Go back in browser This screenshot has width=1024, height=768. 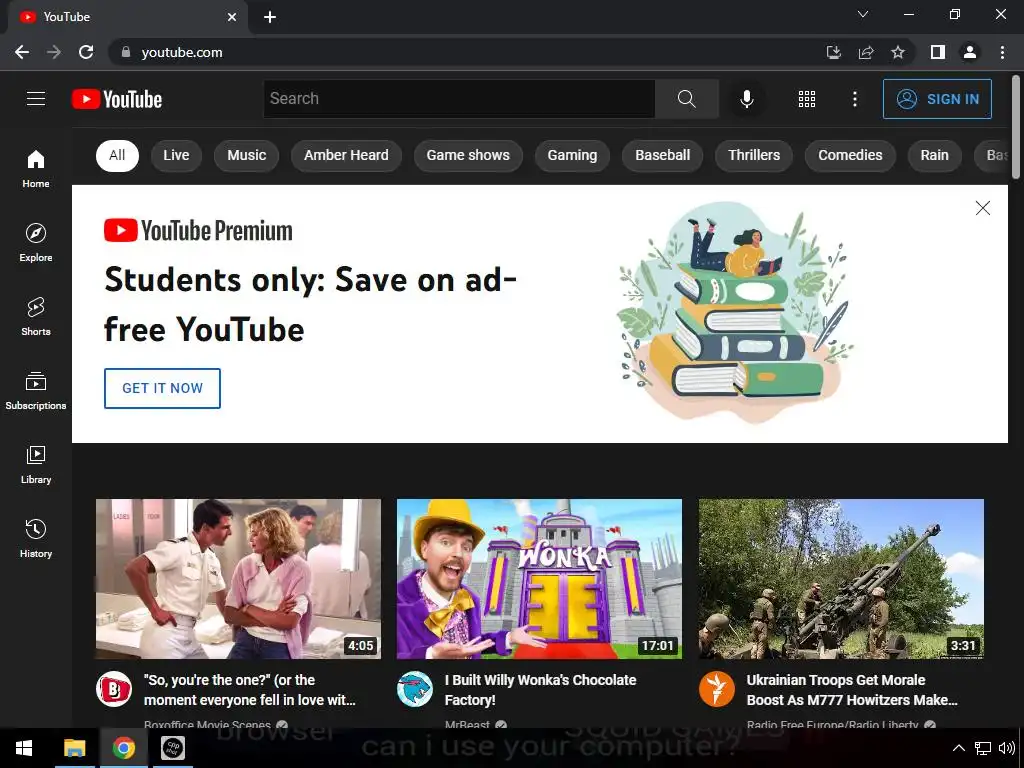(x=22, y=52)
